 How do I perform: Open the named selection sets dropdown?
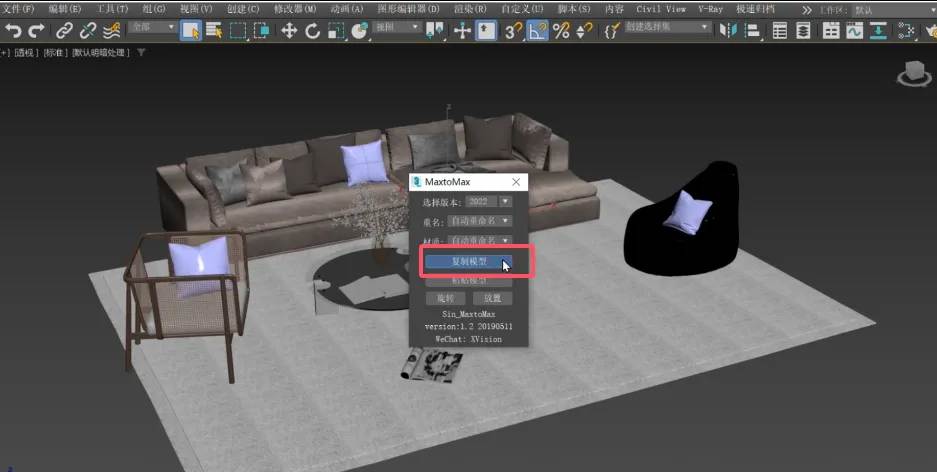click(x=667, y=27)
